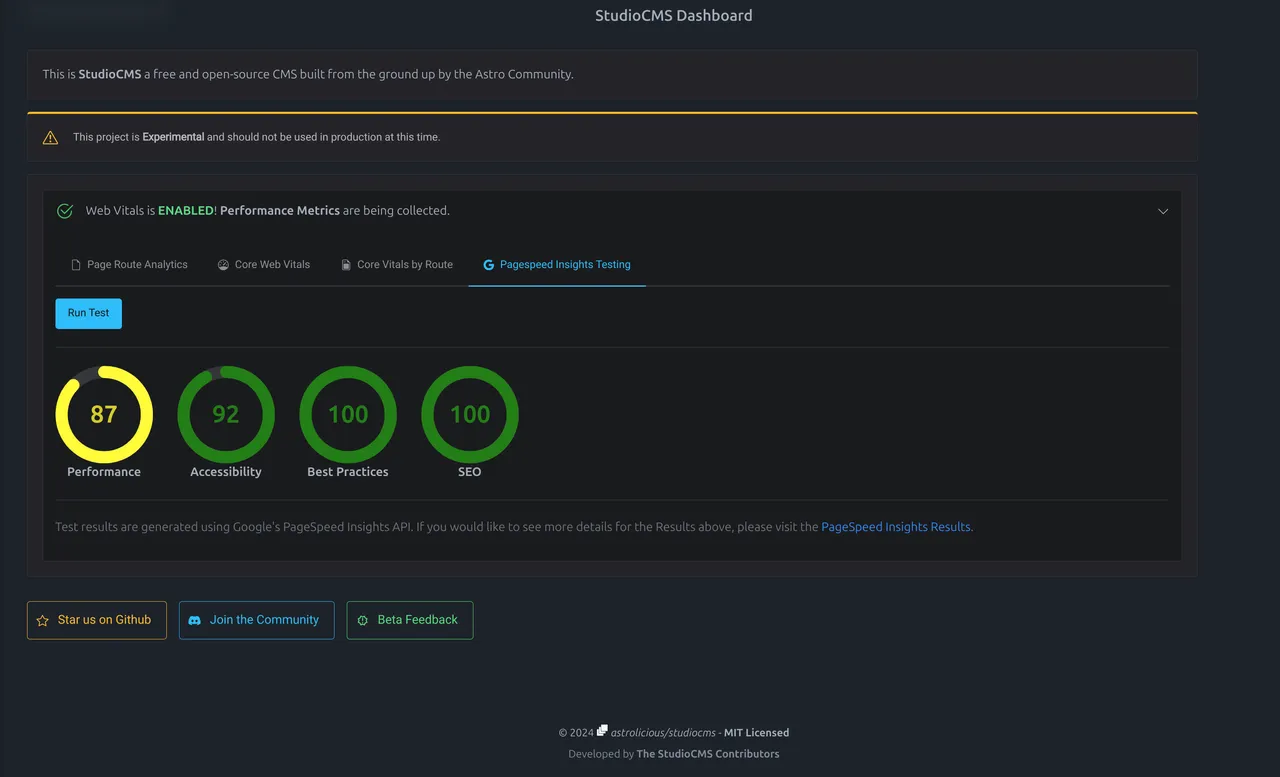The image size is (1280, 777).
Task: Select the Core Vitals by Route tab
Action: click(x=397, y=265)
